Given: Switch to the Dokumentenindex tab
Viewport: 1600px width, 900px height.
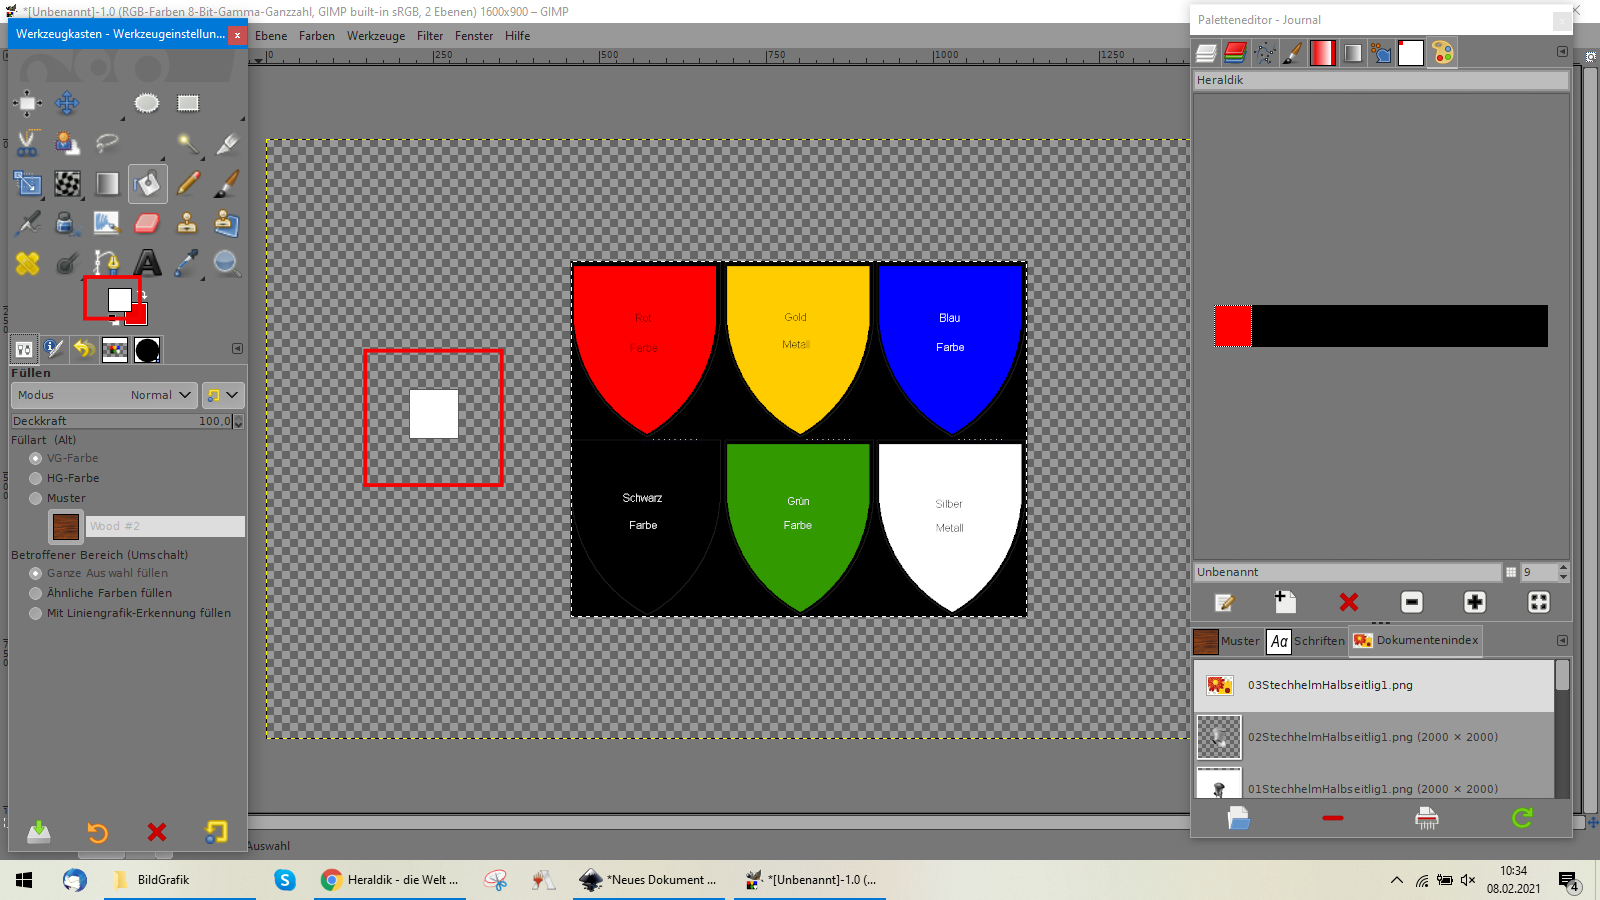Looking at the screenshot, I should 1415,640.
